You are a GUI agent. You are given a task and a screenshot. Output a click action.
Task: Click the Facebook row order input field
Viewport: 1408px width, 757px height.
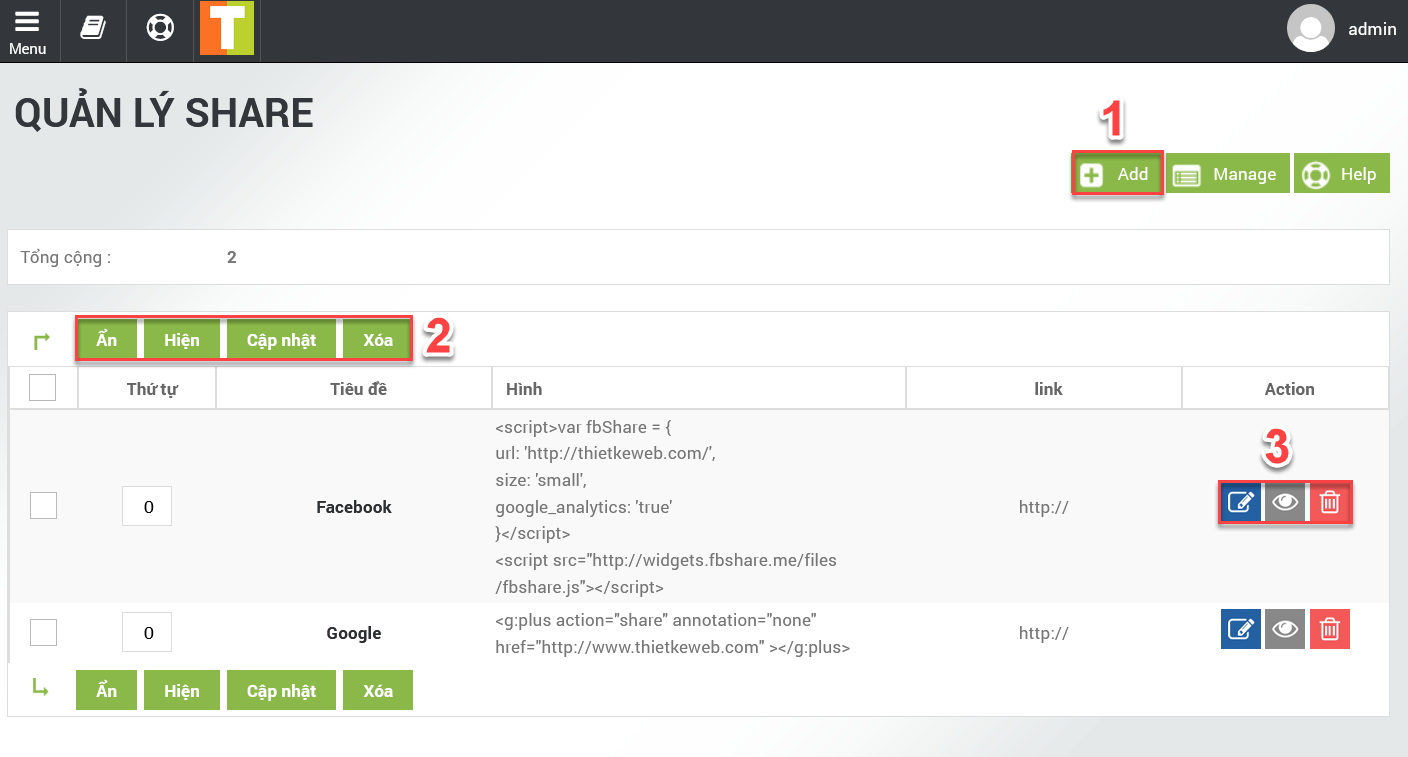tap(147, 506)
